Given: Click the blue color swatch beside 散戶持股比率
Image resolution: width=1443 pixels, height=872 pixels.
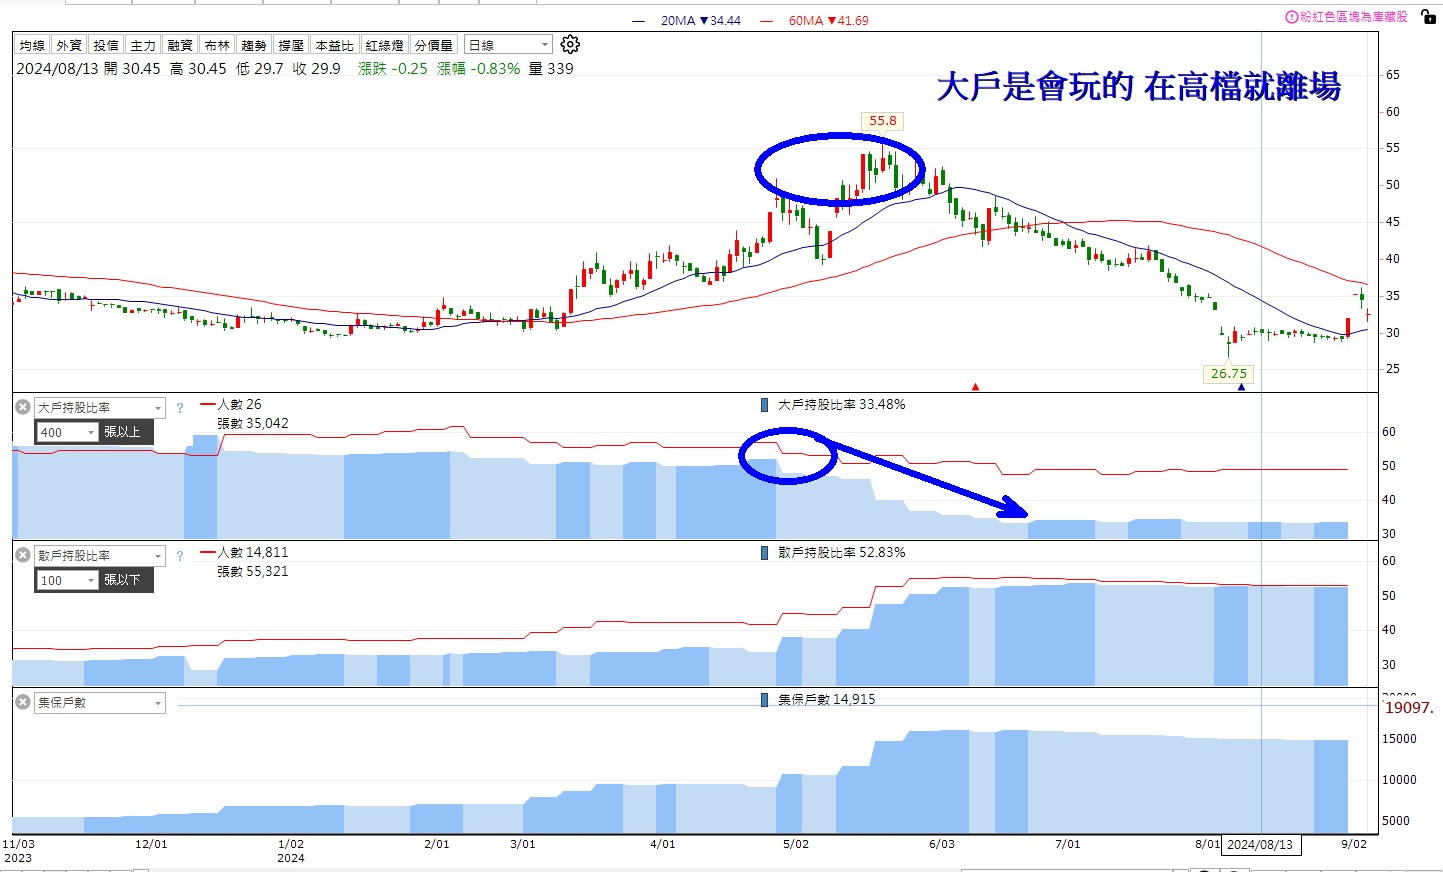Looking at the screenshot, I should coord(763,552).
